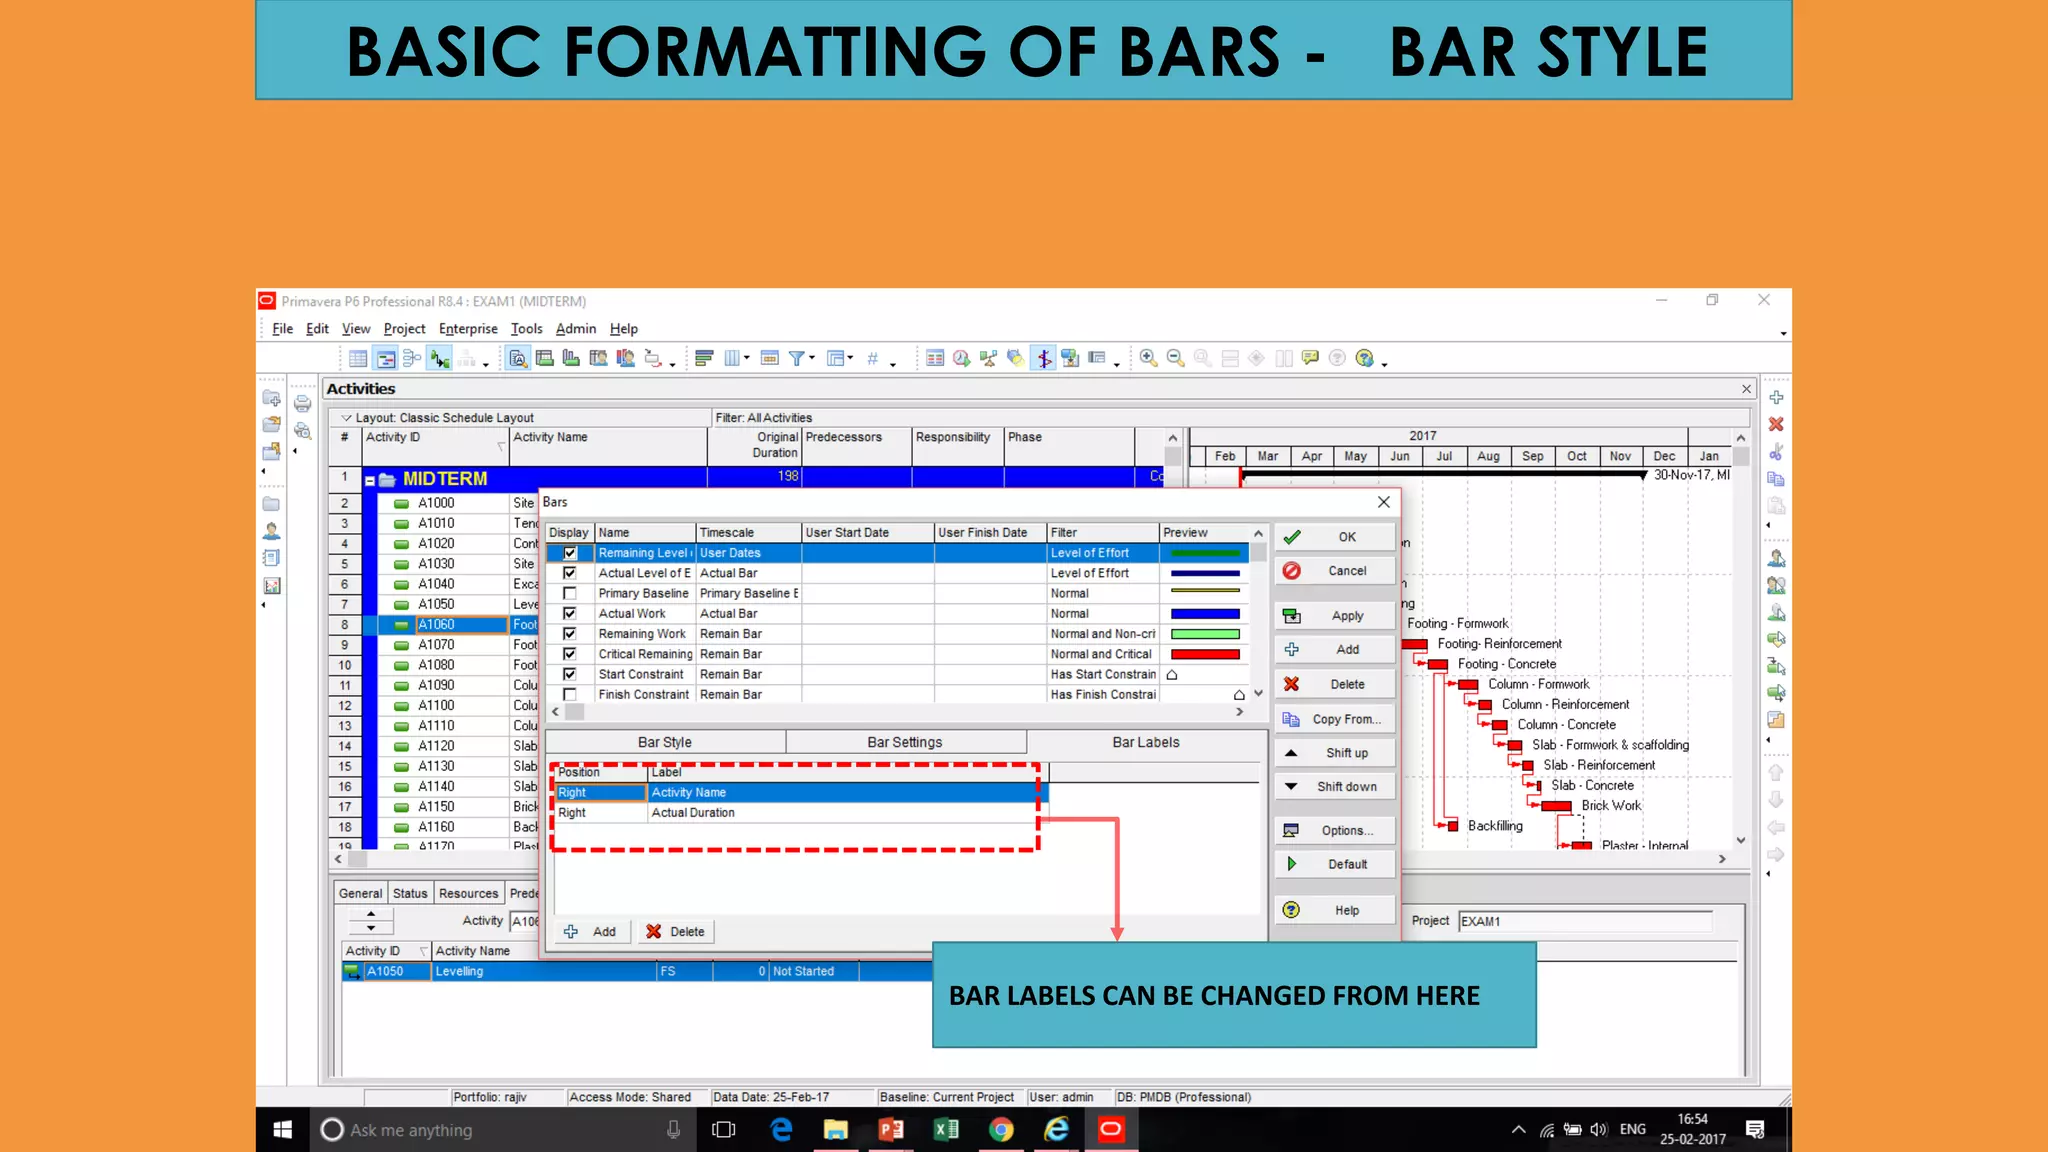The height and width of the screenshot is (1152, 2048).
Task: Uncheck the Critical Remaining display checkbox
Action: (x=570, y=654)
